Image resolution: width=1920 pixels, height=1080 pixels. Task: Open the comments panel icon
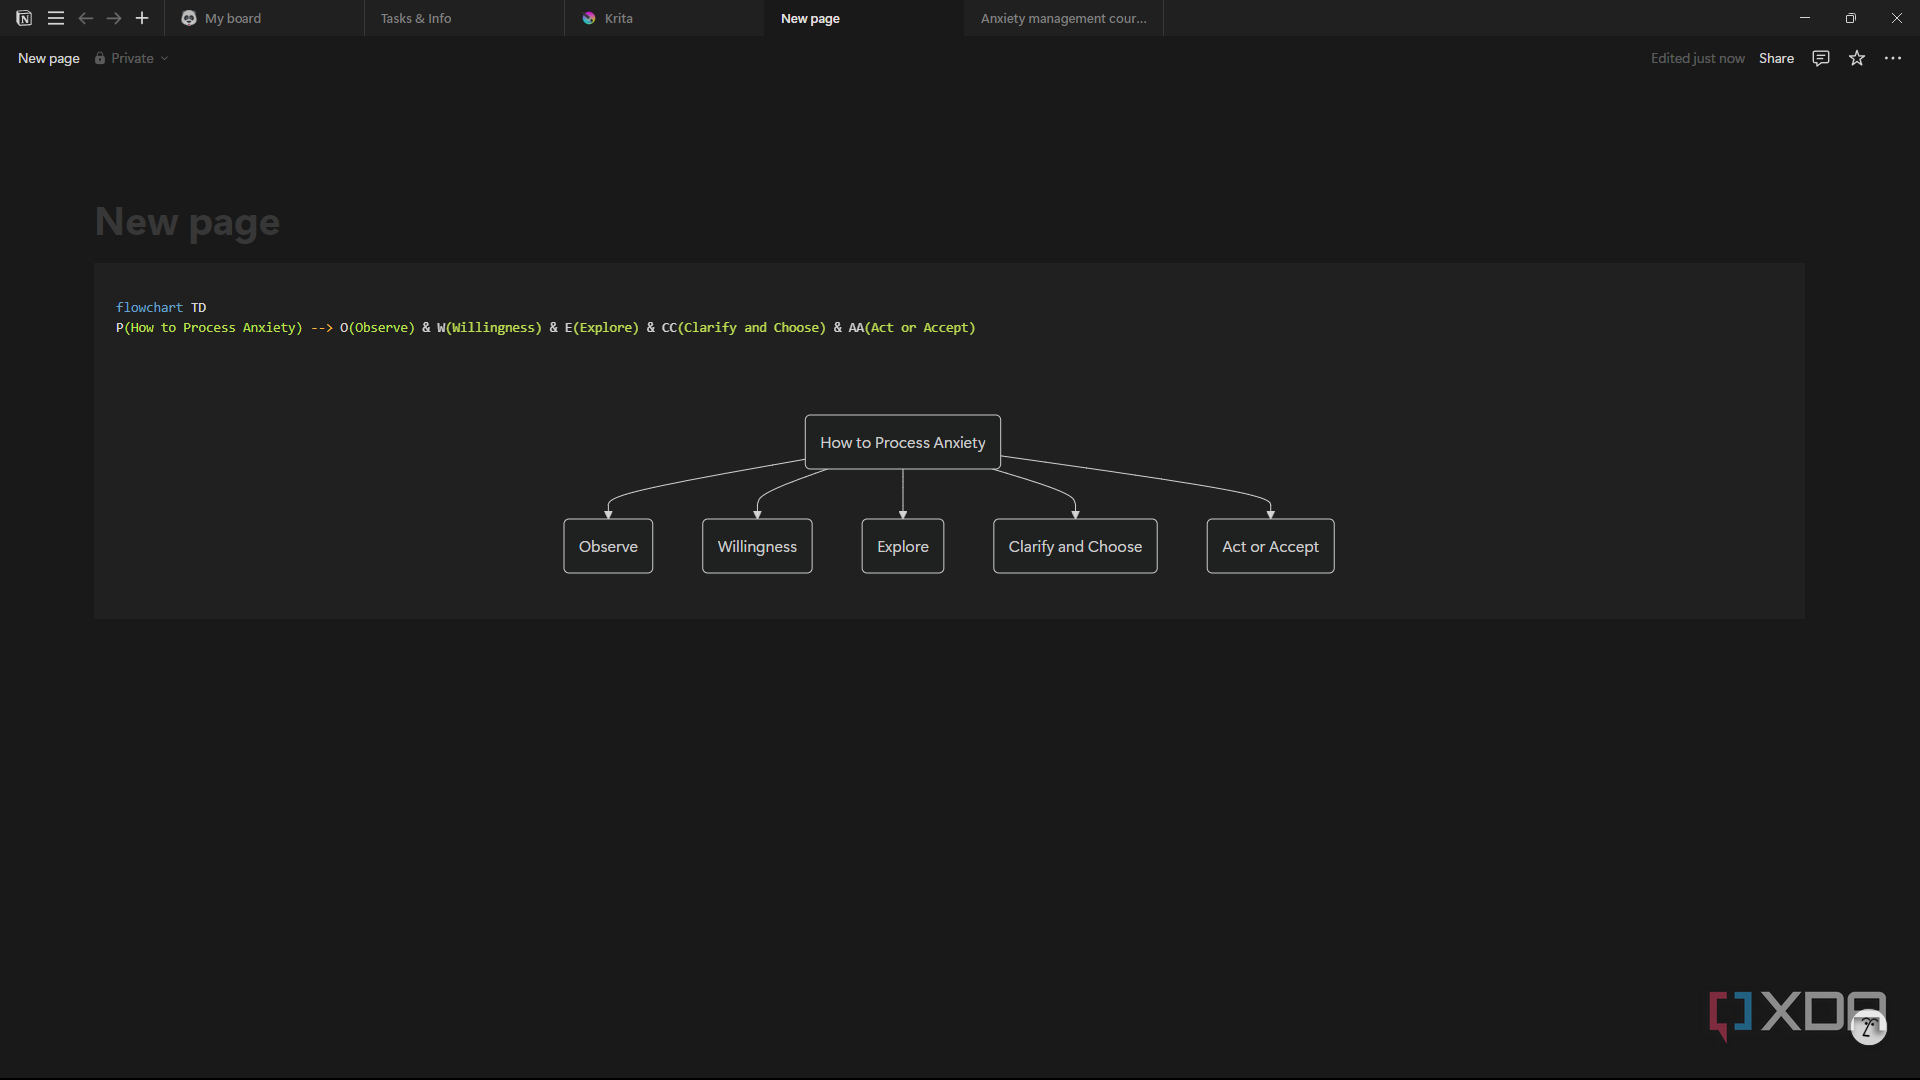pyautogui.click(x=1821, y=58)
